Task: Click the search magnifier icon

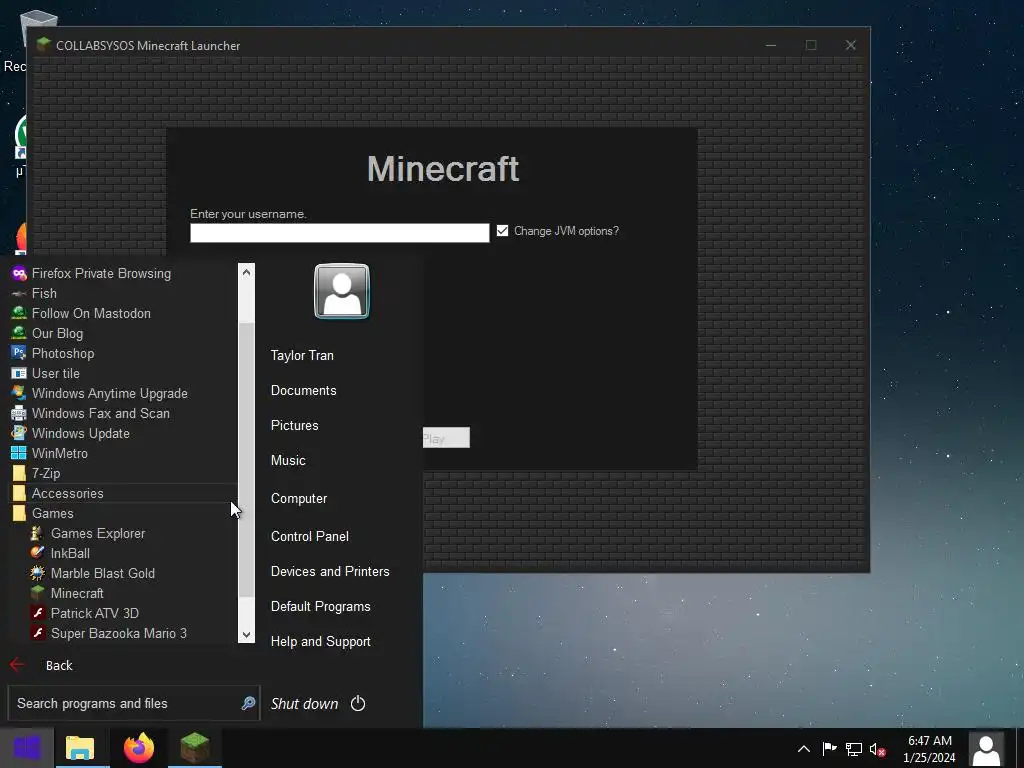Action: 248,703
